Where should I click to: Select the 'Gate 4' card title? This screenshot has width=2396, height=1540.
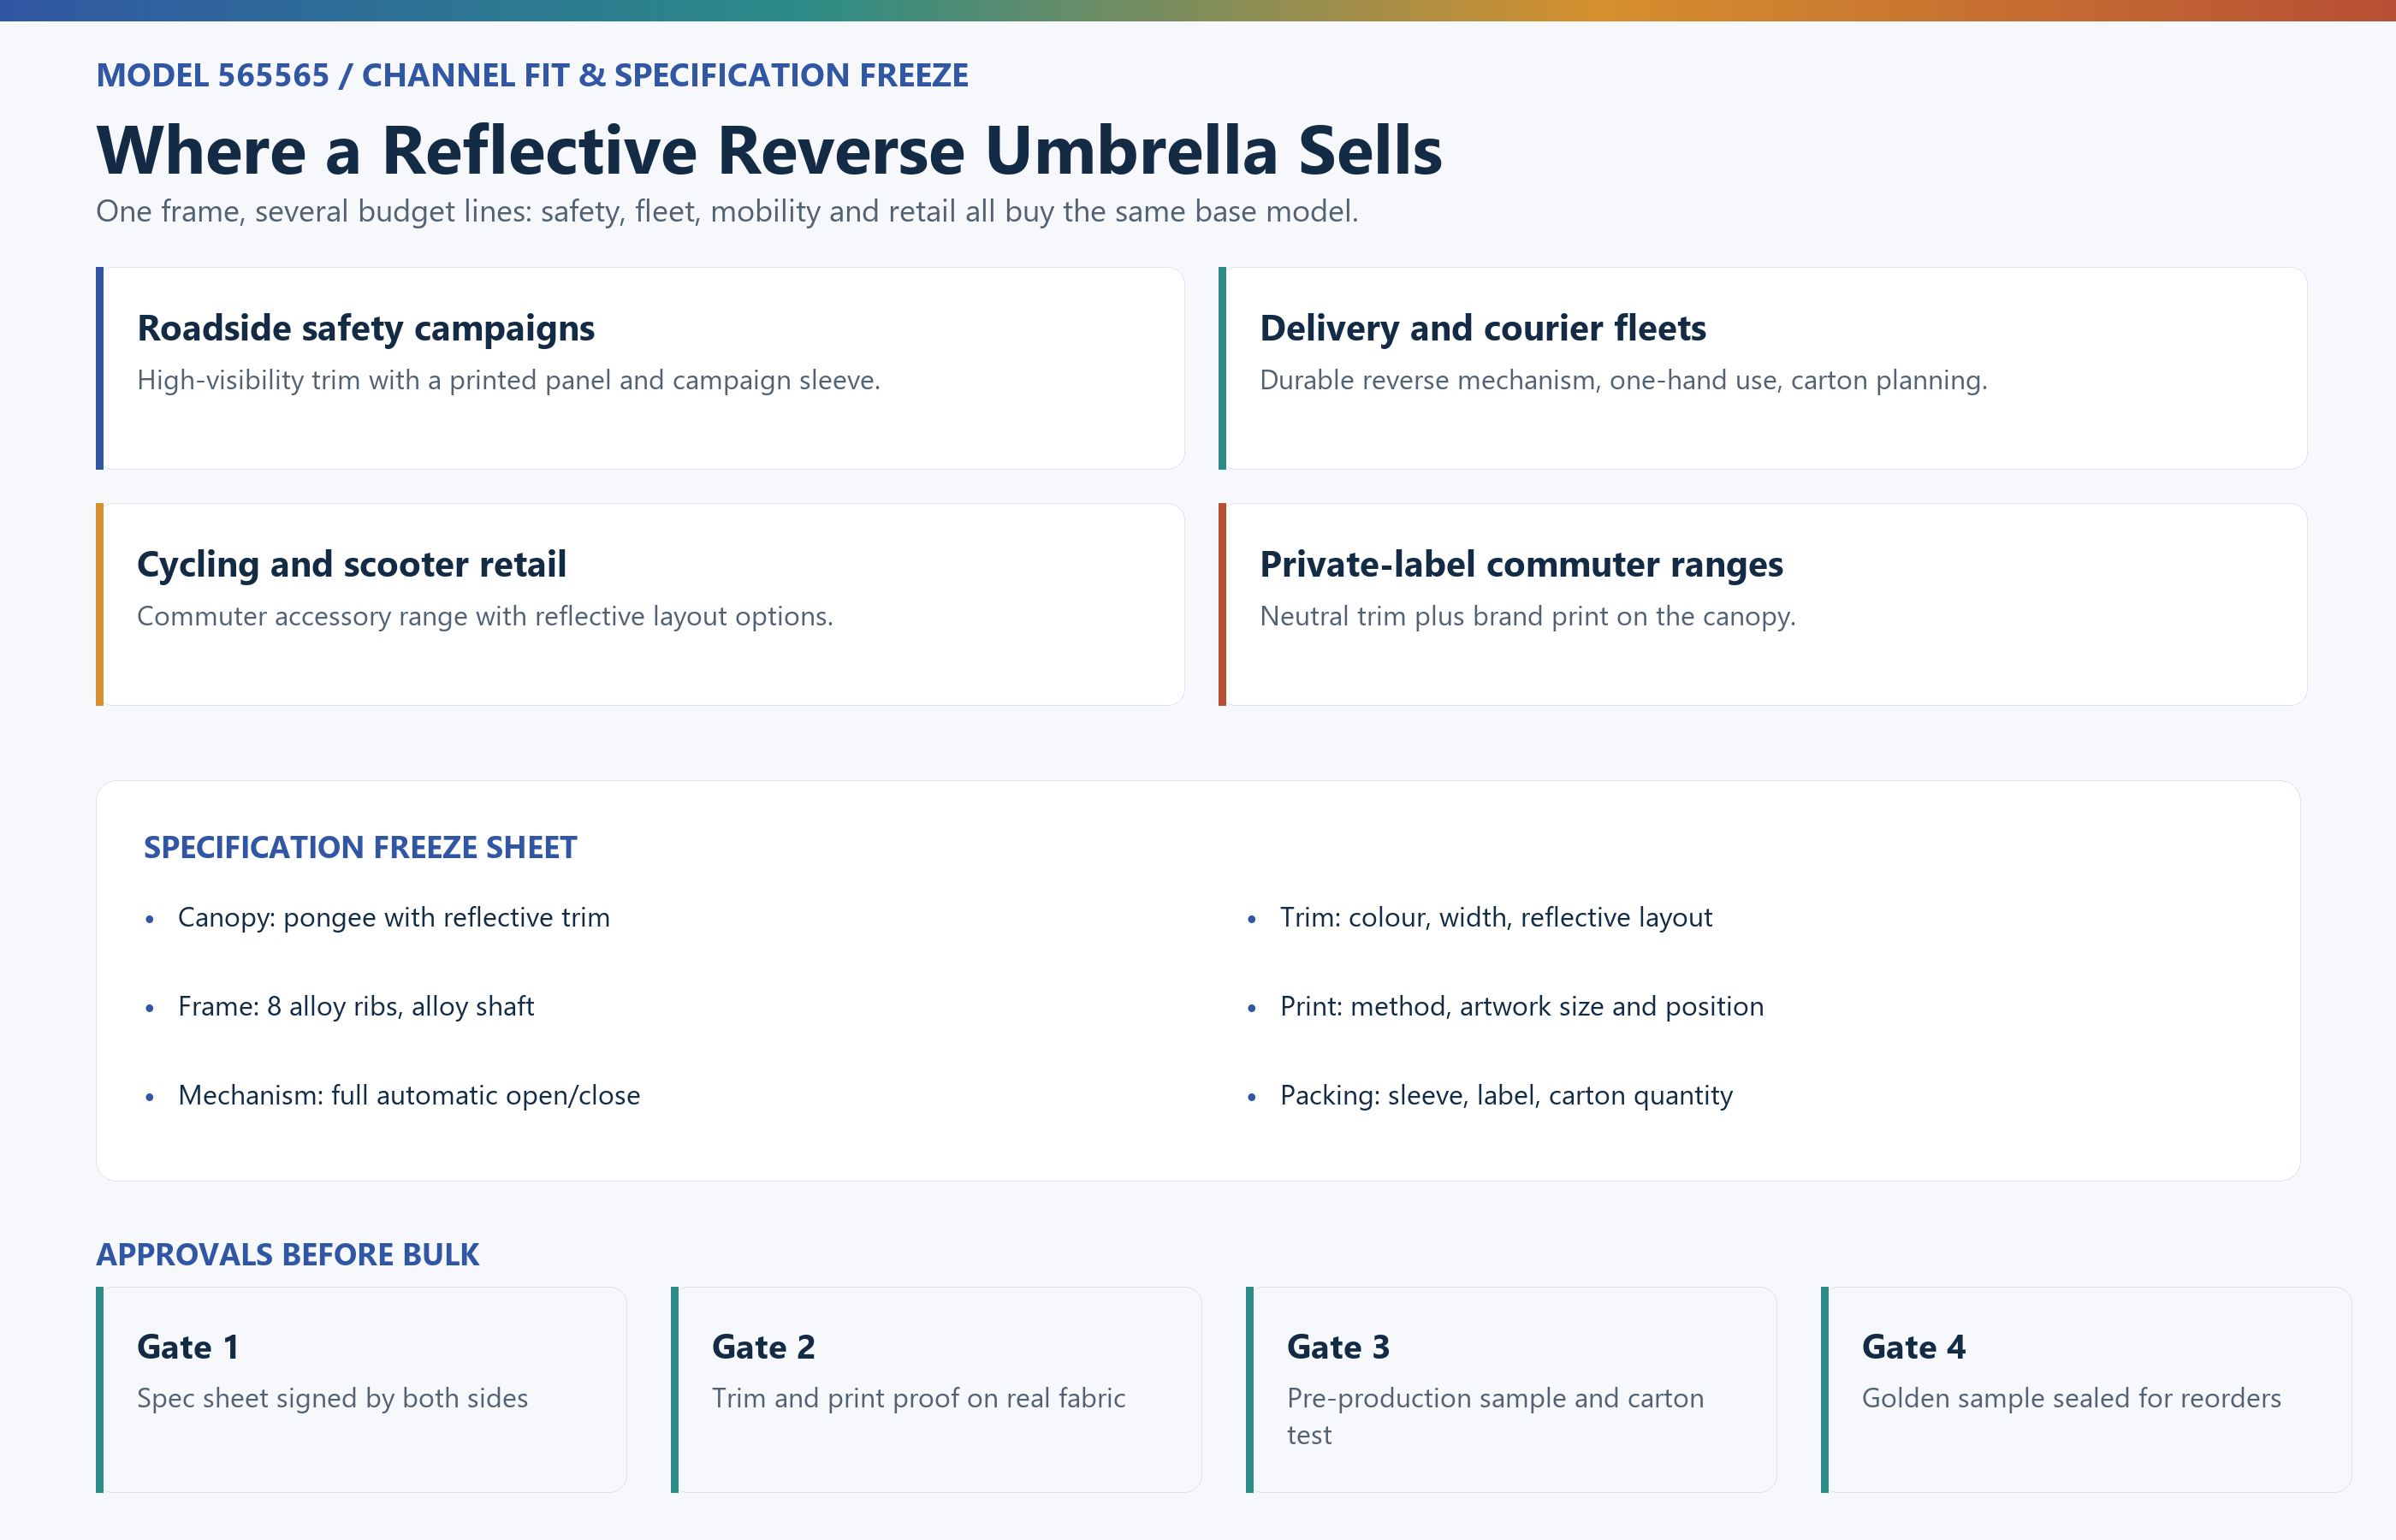point(1914,1347)
